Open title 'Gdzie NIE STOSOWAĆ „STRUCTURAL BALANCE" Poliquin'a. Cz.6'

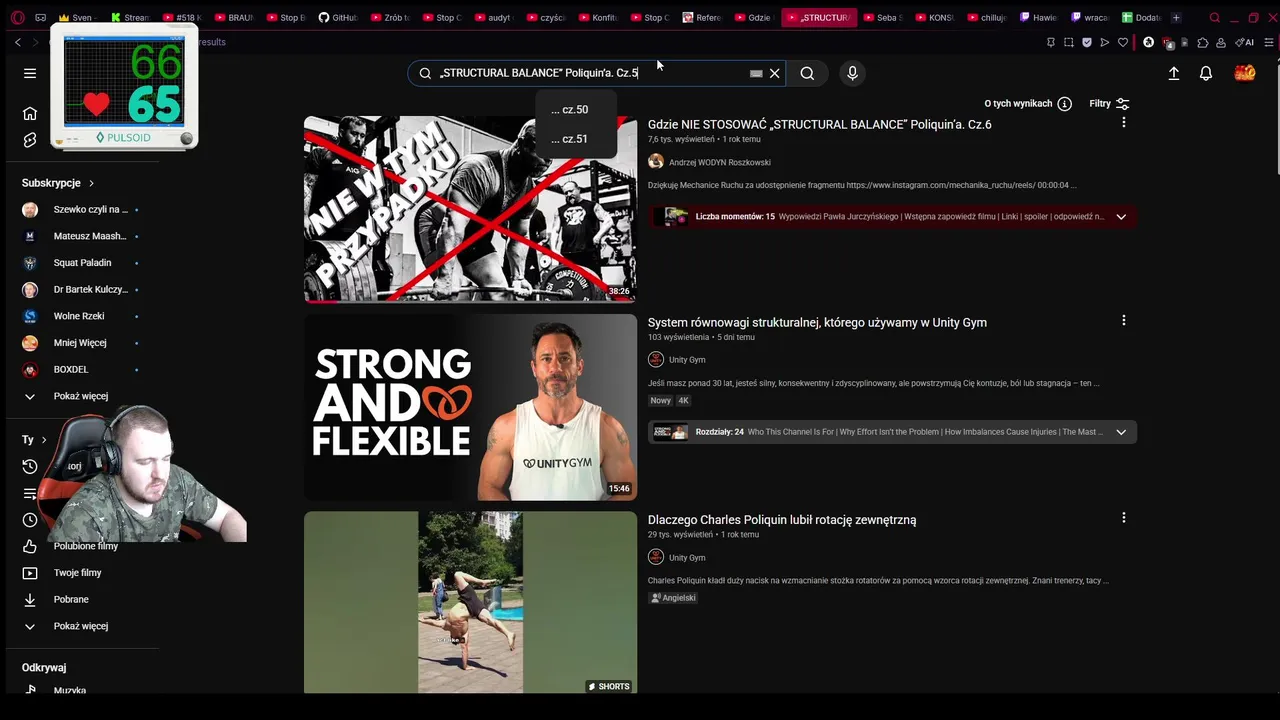[819, 125]
